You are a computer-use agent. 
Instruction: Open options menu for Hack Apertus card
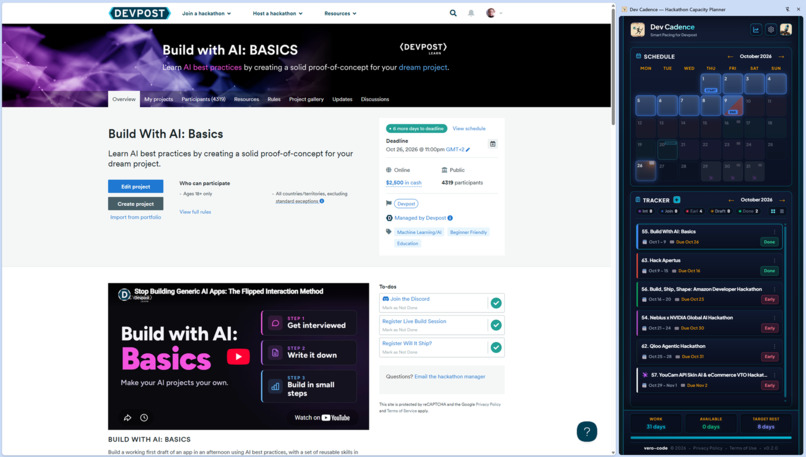(x=774, y=260)
